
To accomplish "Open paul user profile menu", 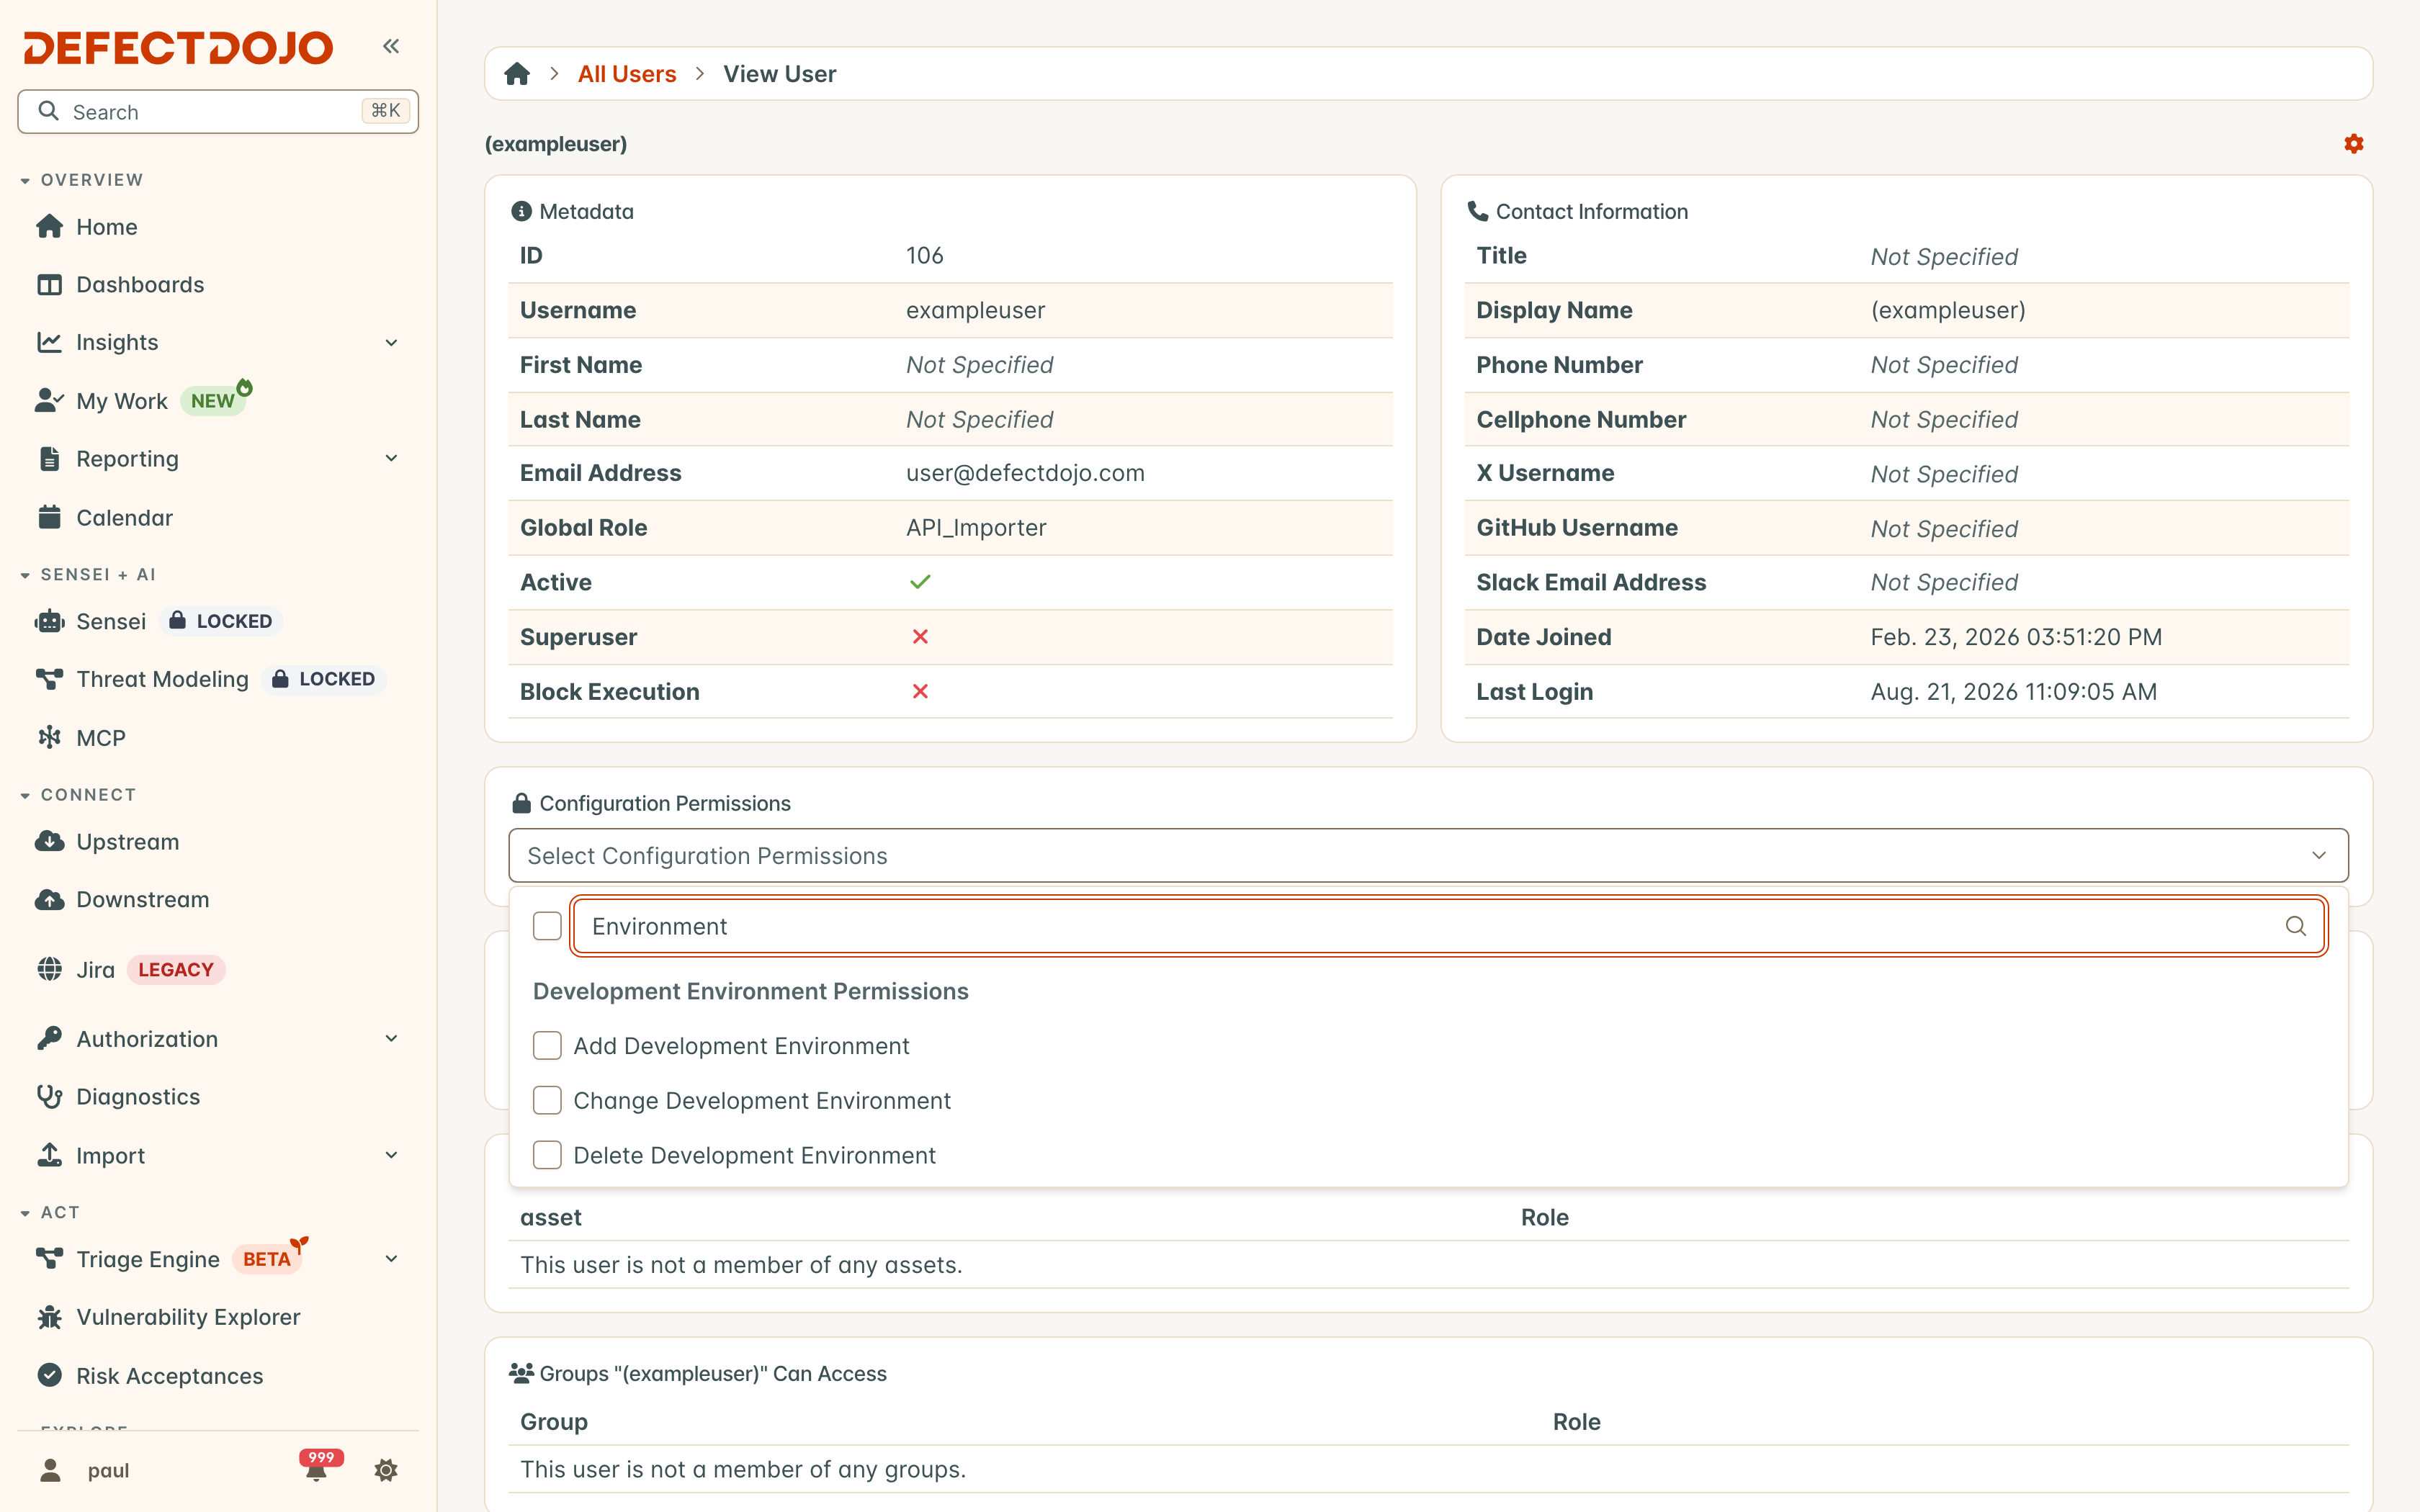I will click(x=86, y=1470).
